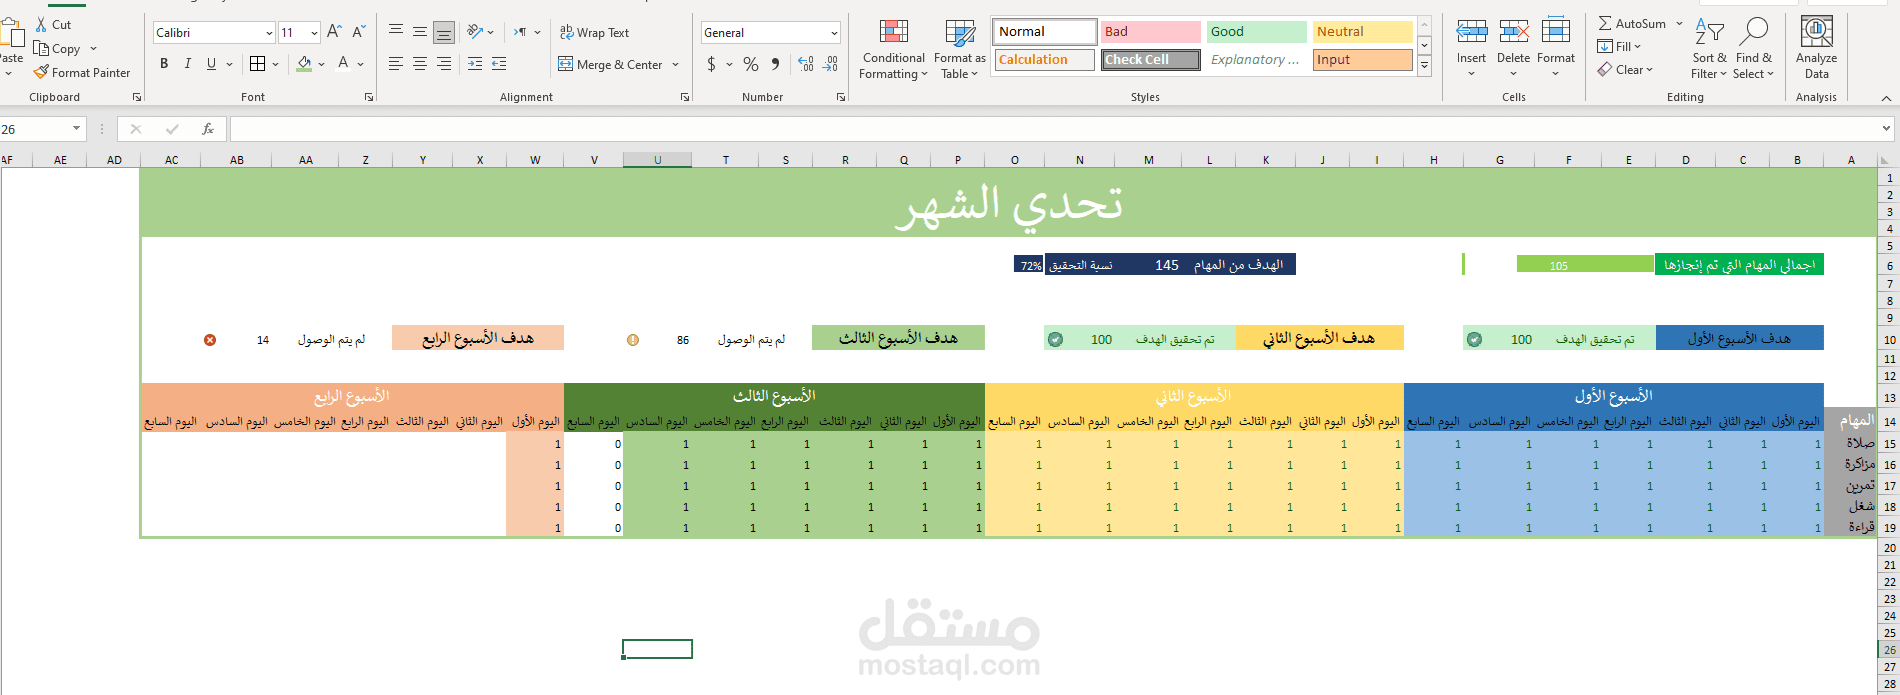Viewport: 1900px width, 695px height.
Task: Open Conditional Formatting menu
Action: click(x=894, y=49)
